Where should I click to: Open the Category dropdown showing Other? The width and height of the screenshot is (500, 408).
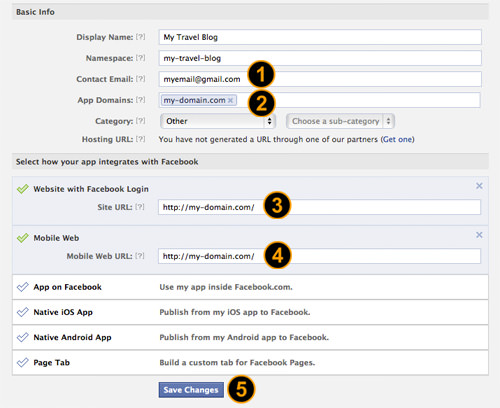tap(218, 121)
